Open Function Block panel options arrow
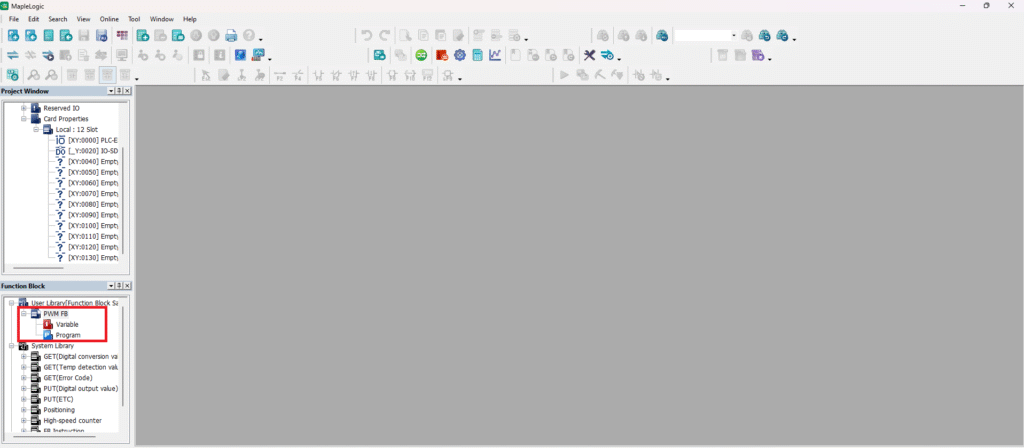Image resolution: width=1024 pixels, height=448 pixels. (111, 286)
